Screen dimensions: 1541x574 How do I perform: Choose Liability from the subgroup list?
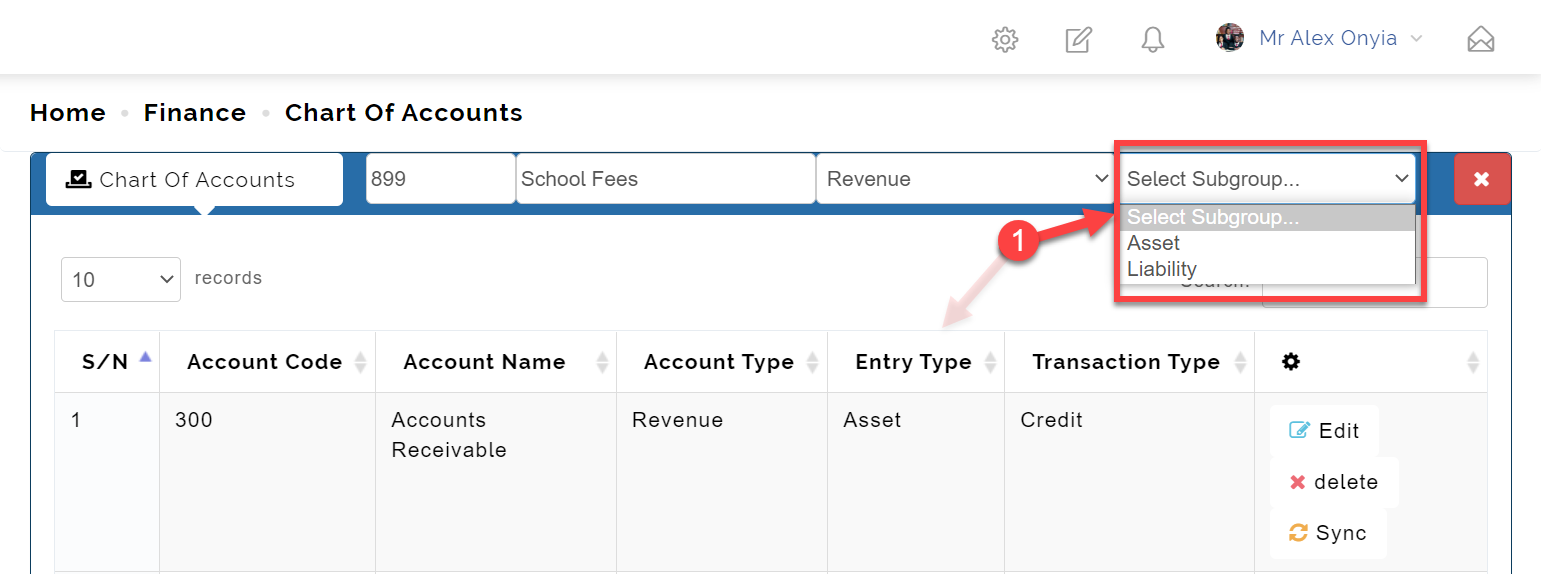coord(1267,269)
